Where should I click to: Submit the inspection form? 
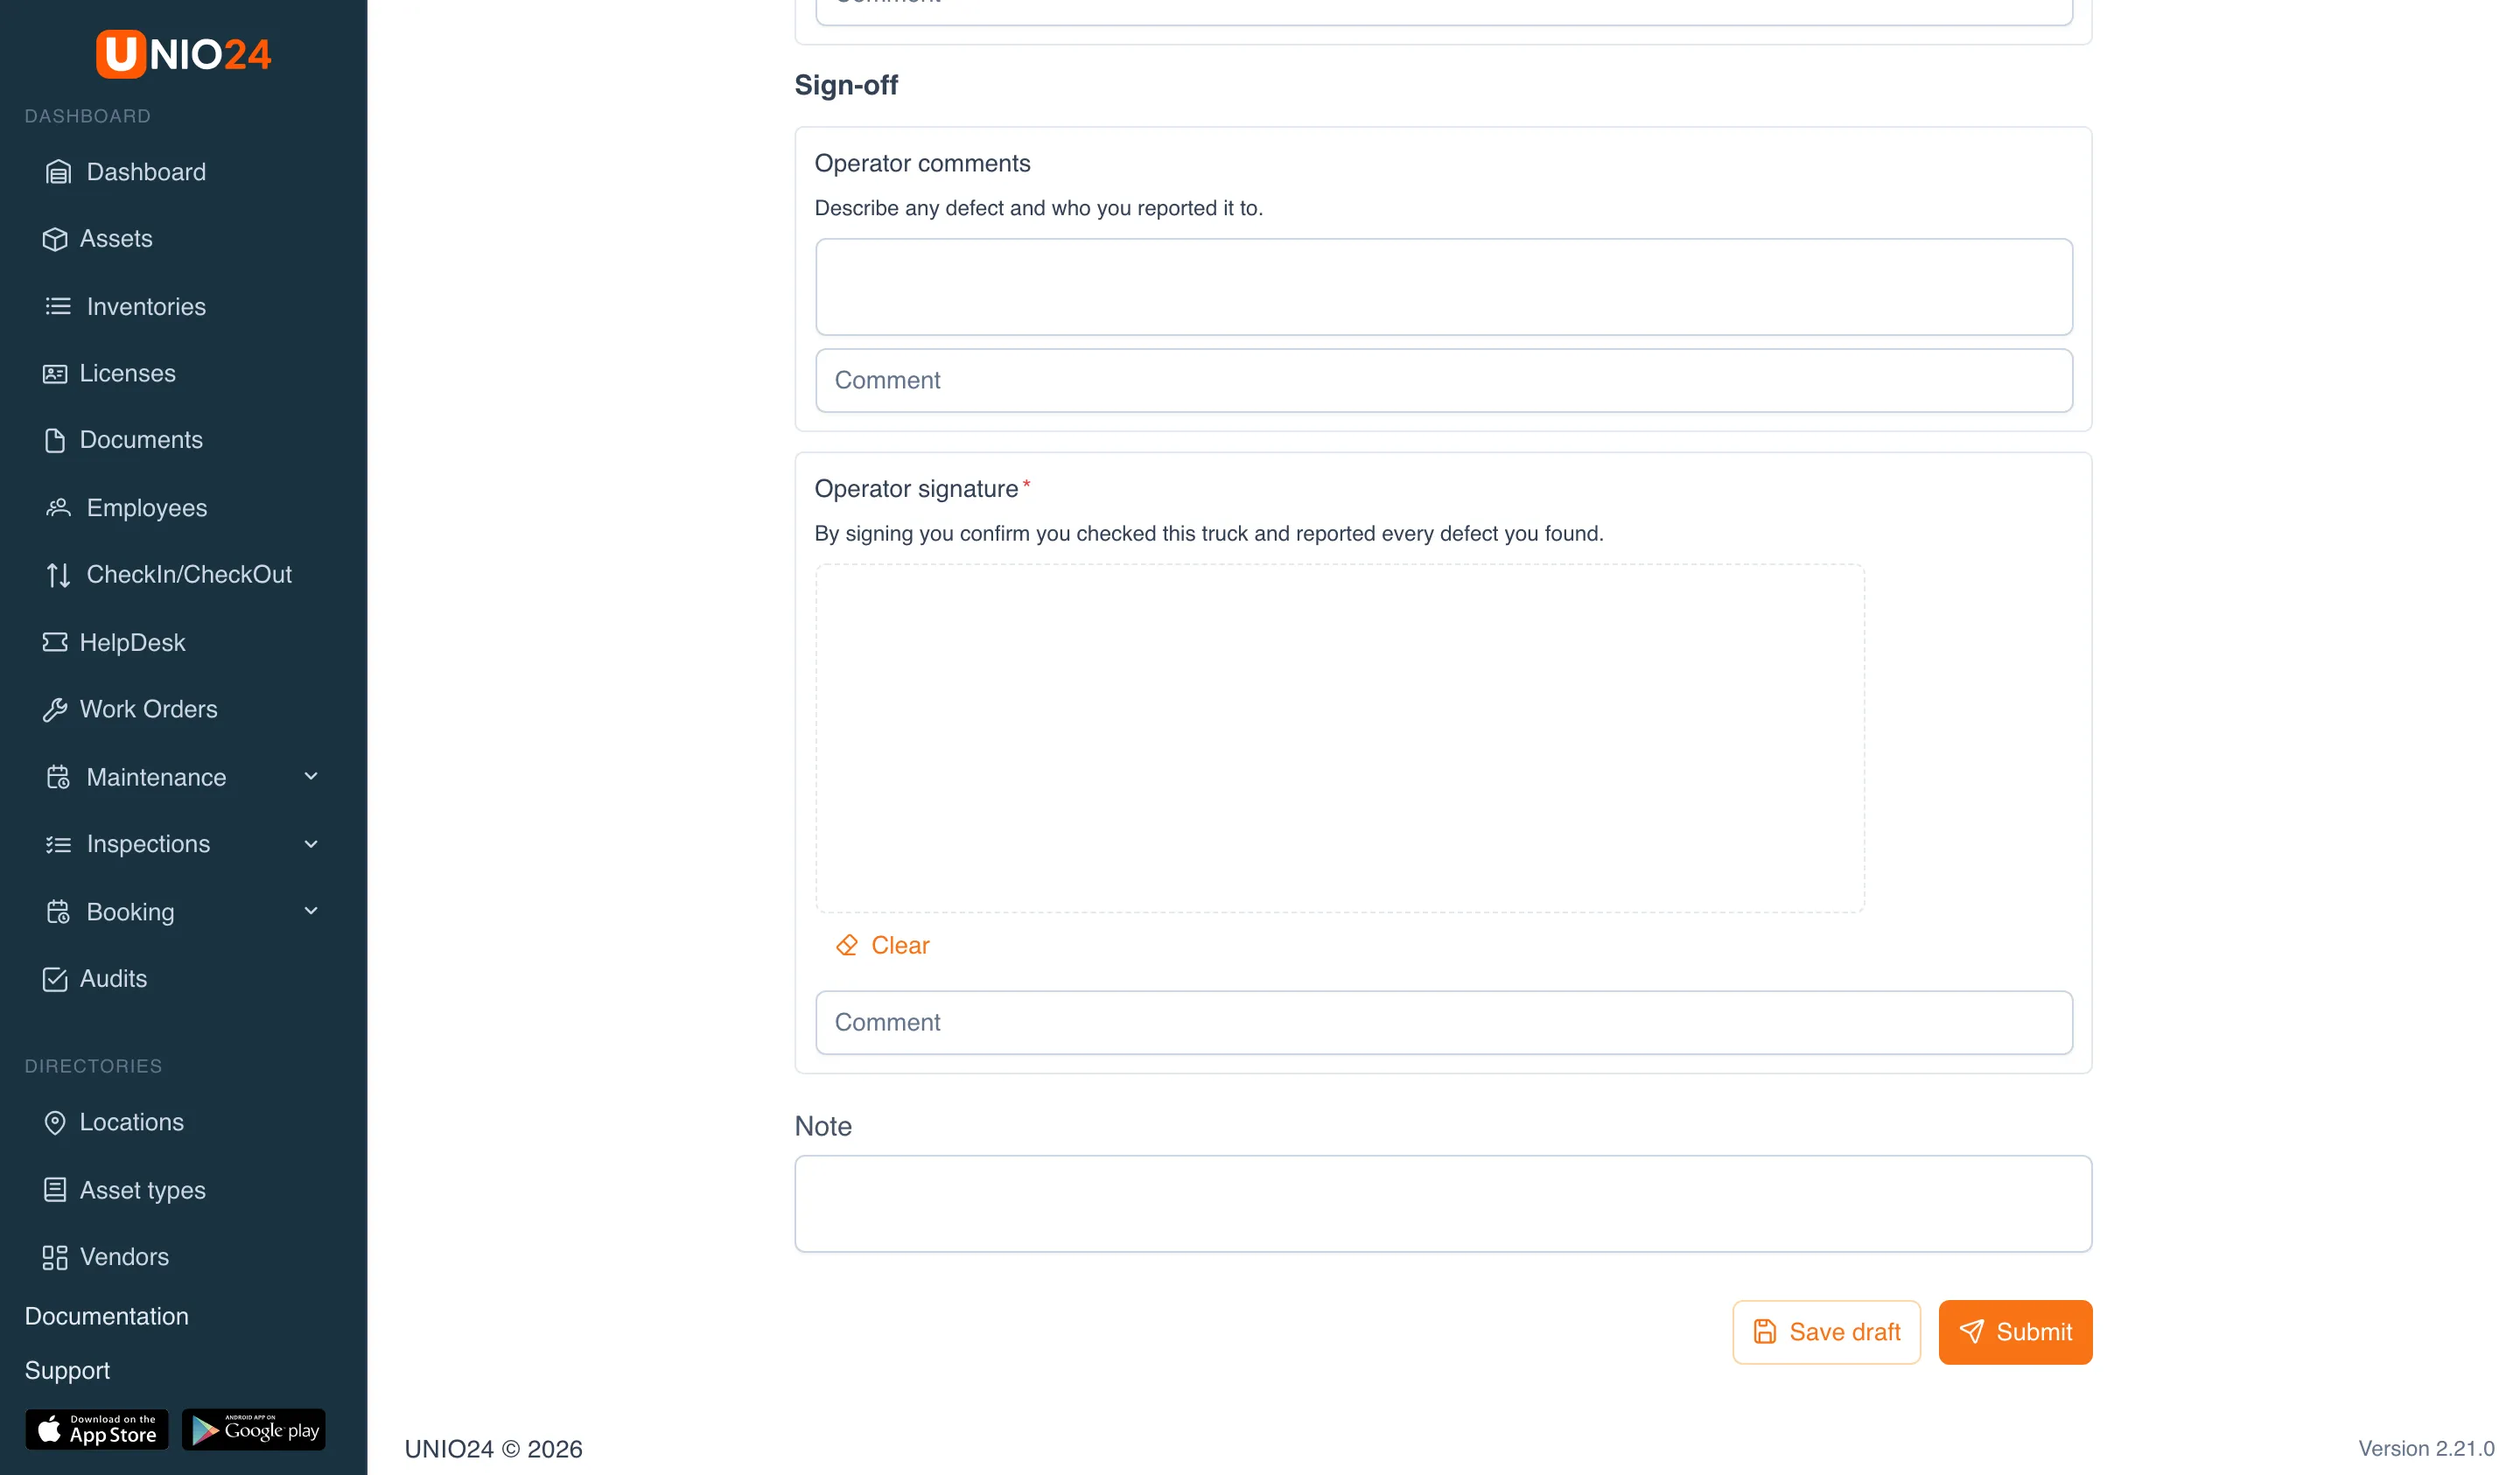tap(2015, 1332)
